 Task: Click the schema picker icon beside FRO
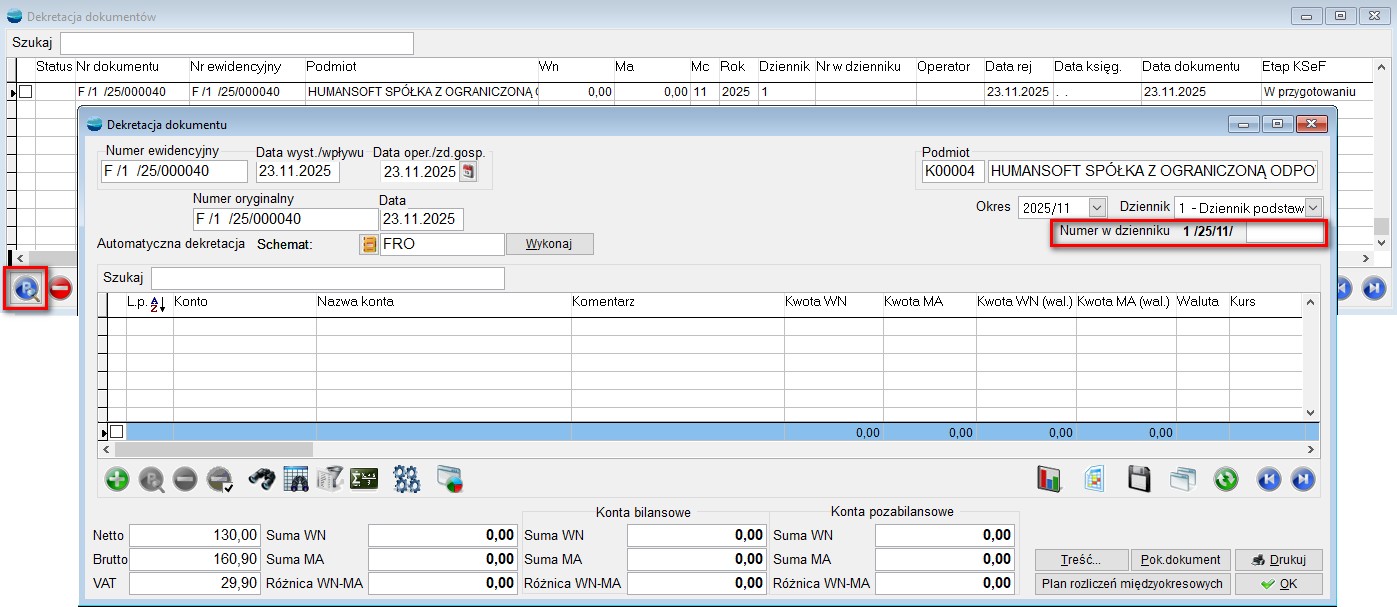pyautogui.click(x=369, y=244)
